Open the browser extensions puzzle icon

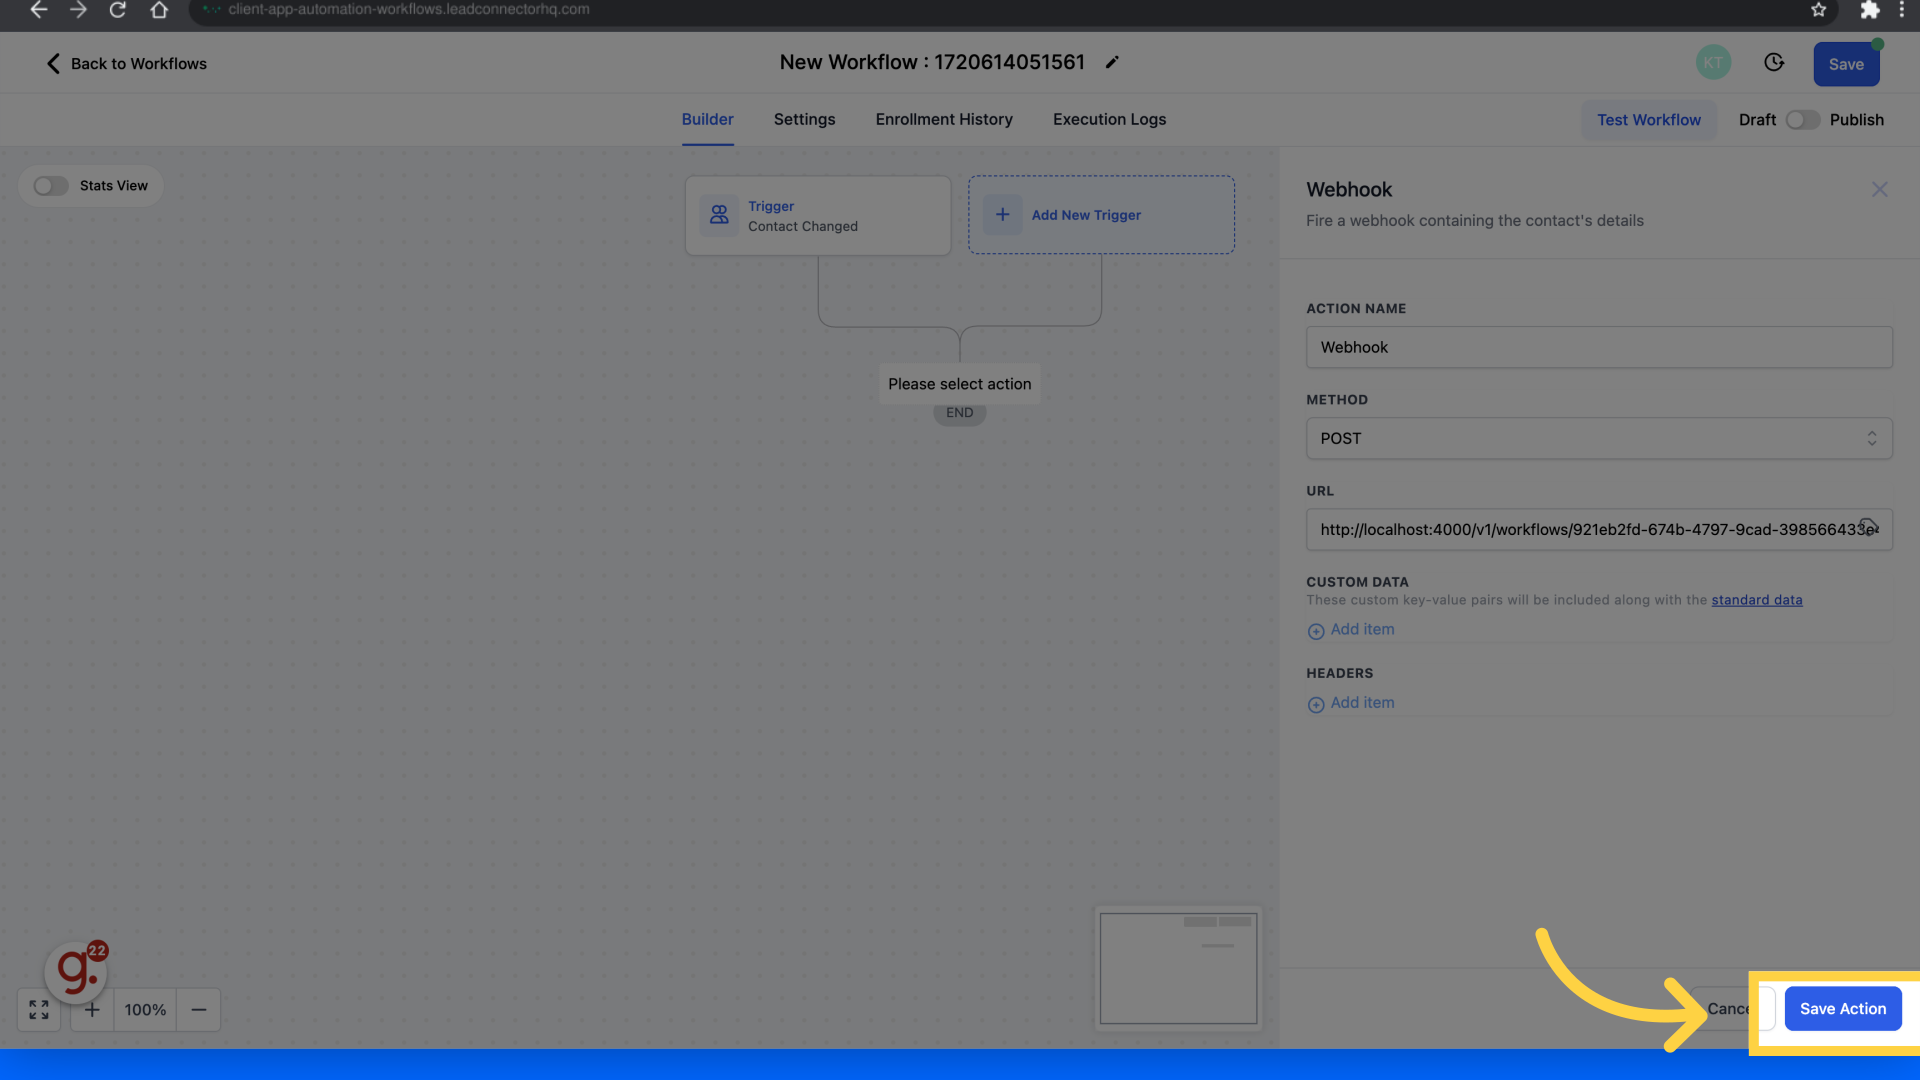1869,10
